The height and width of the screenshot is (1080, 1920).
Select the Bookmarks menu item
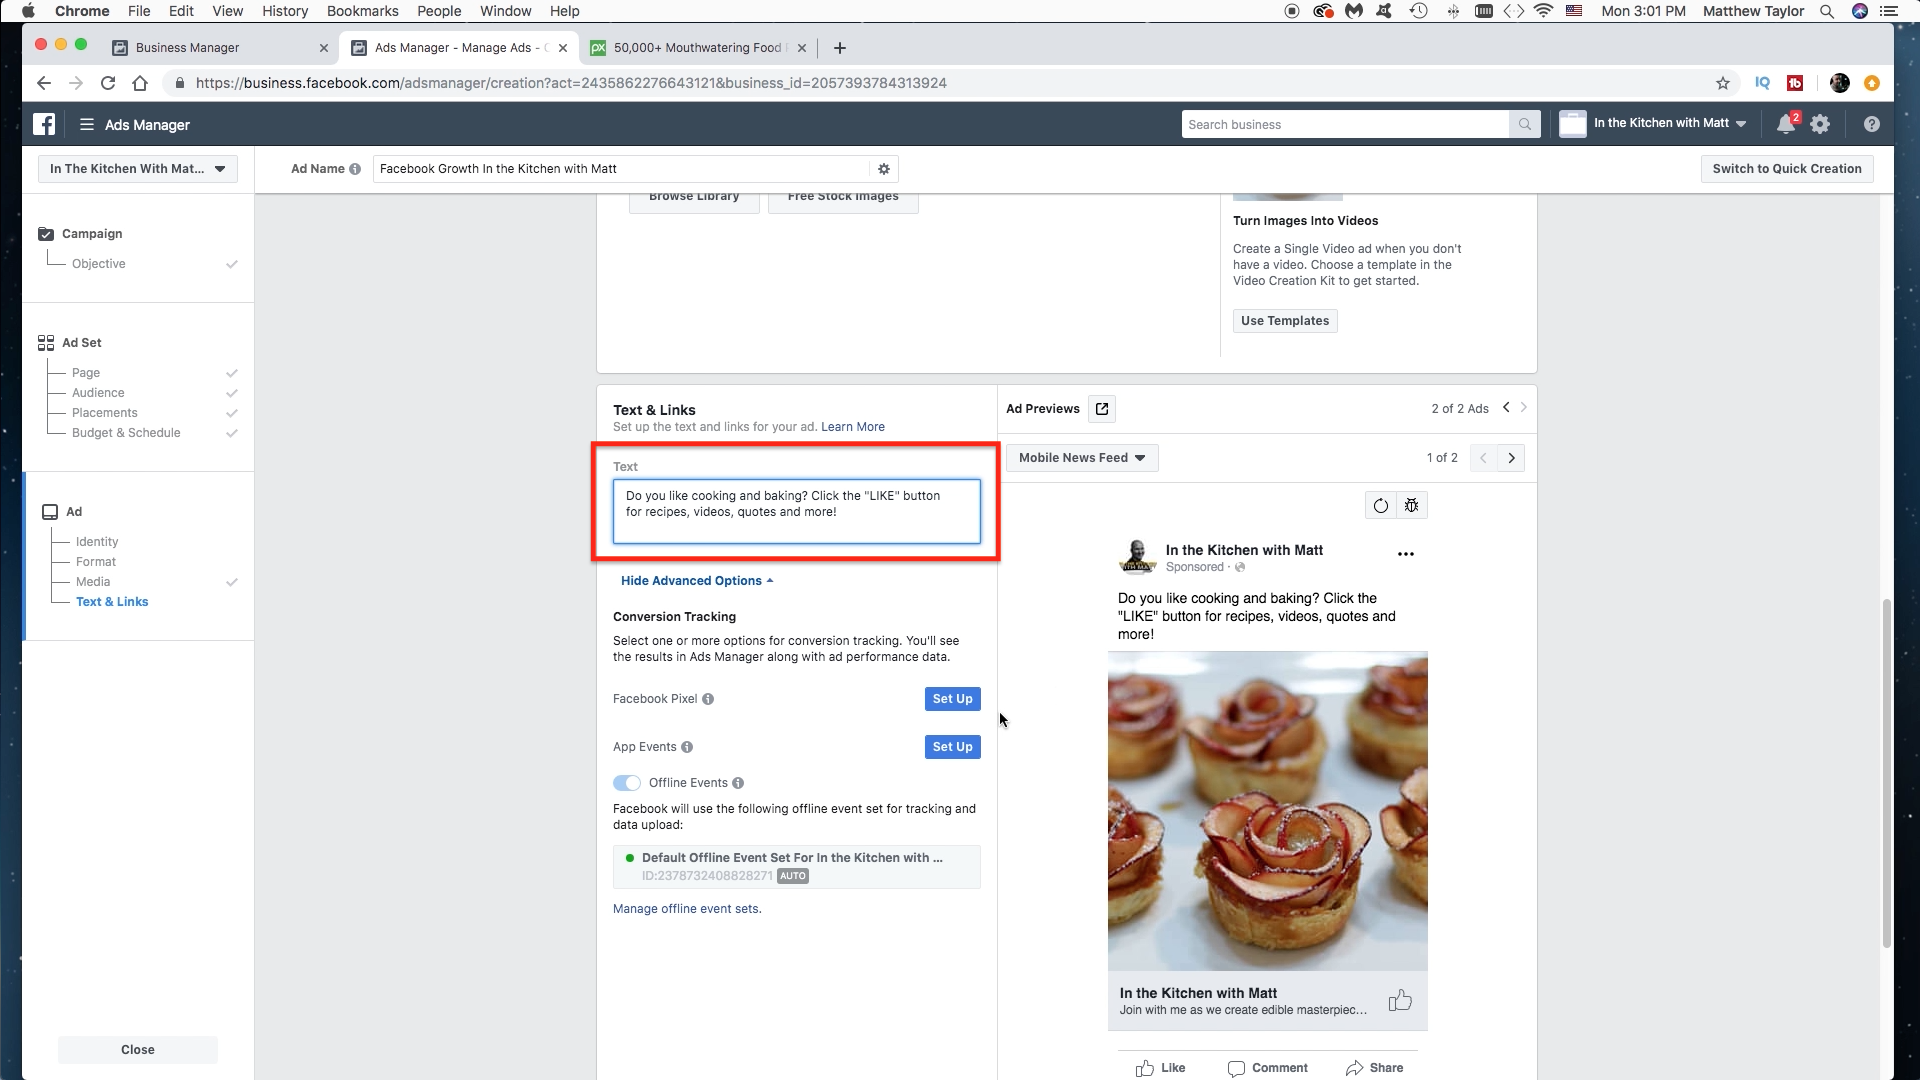tap(363, 11)
